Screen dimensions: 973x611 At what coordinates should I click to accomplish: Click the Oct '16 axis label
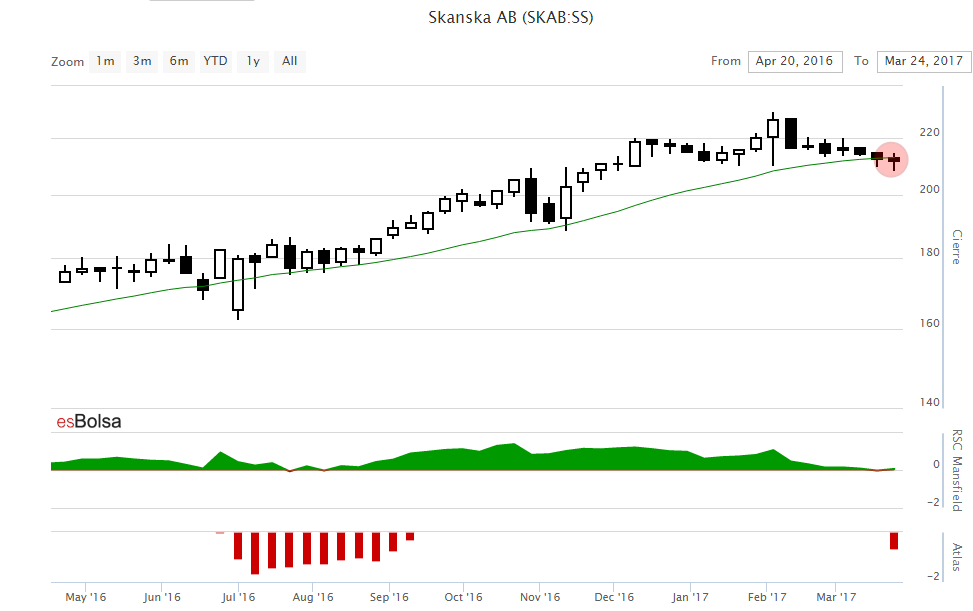coord(464,597)
